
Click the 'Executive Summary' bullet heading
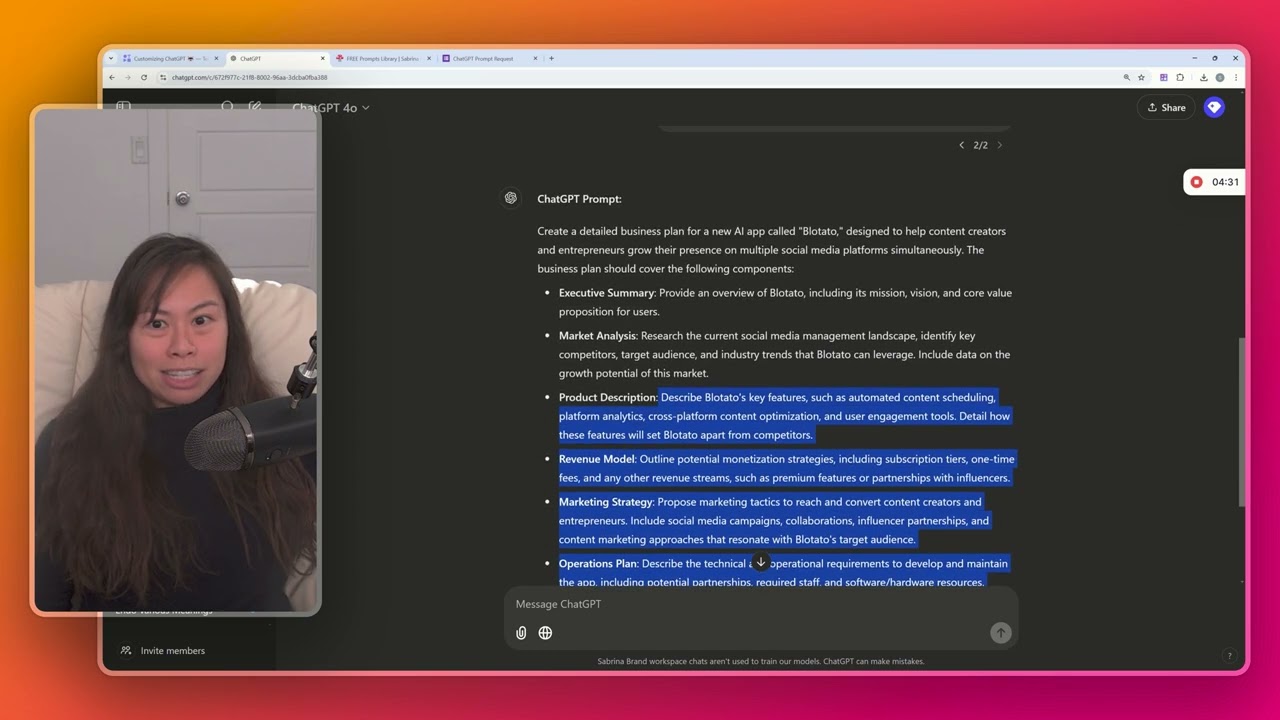606,293
